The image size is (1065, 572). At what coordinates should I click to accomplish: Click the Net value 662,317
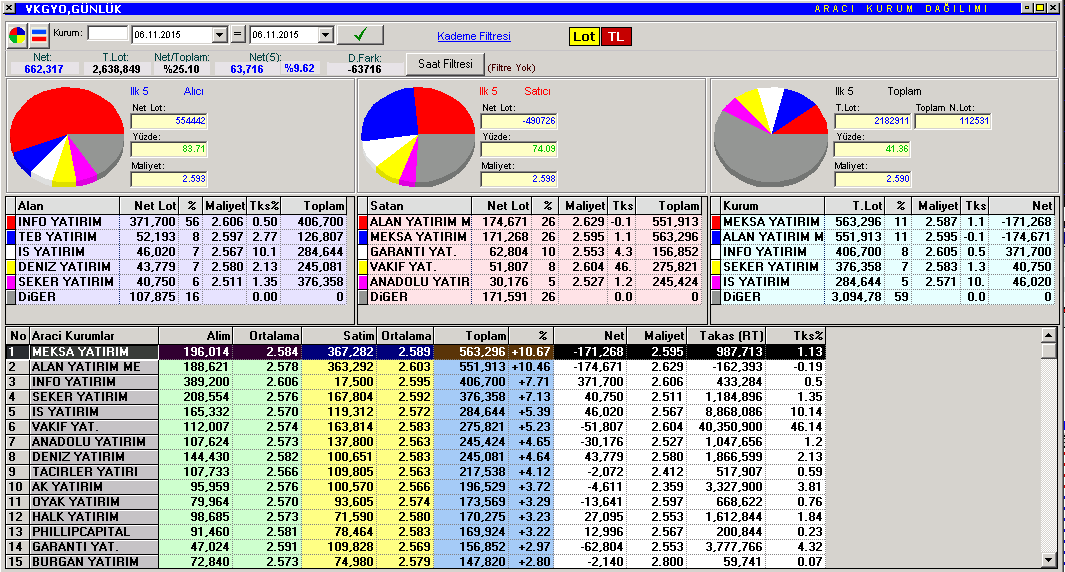(43, 69)
